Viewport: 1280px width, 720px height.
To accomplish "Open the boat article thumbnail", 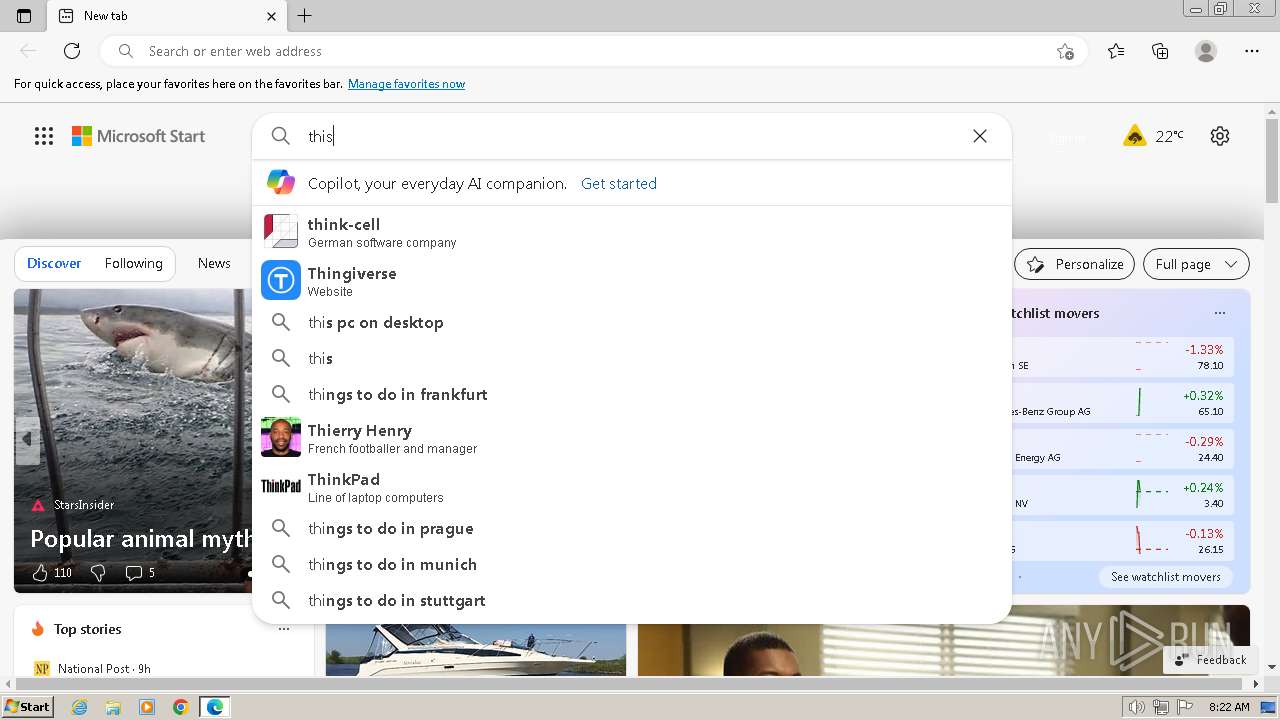I will click(476, 650).
